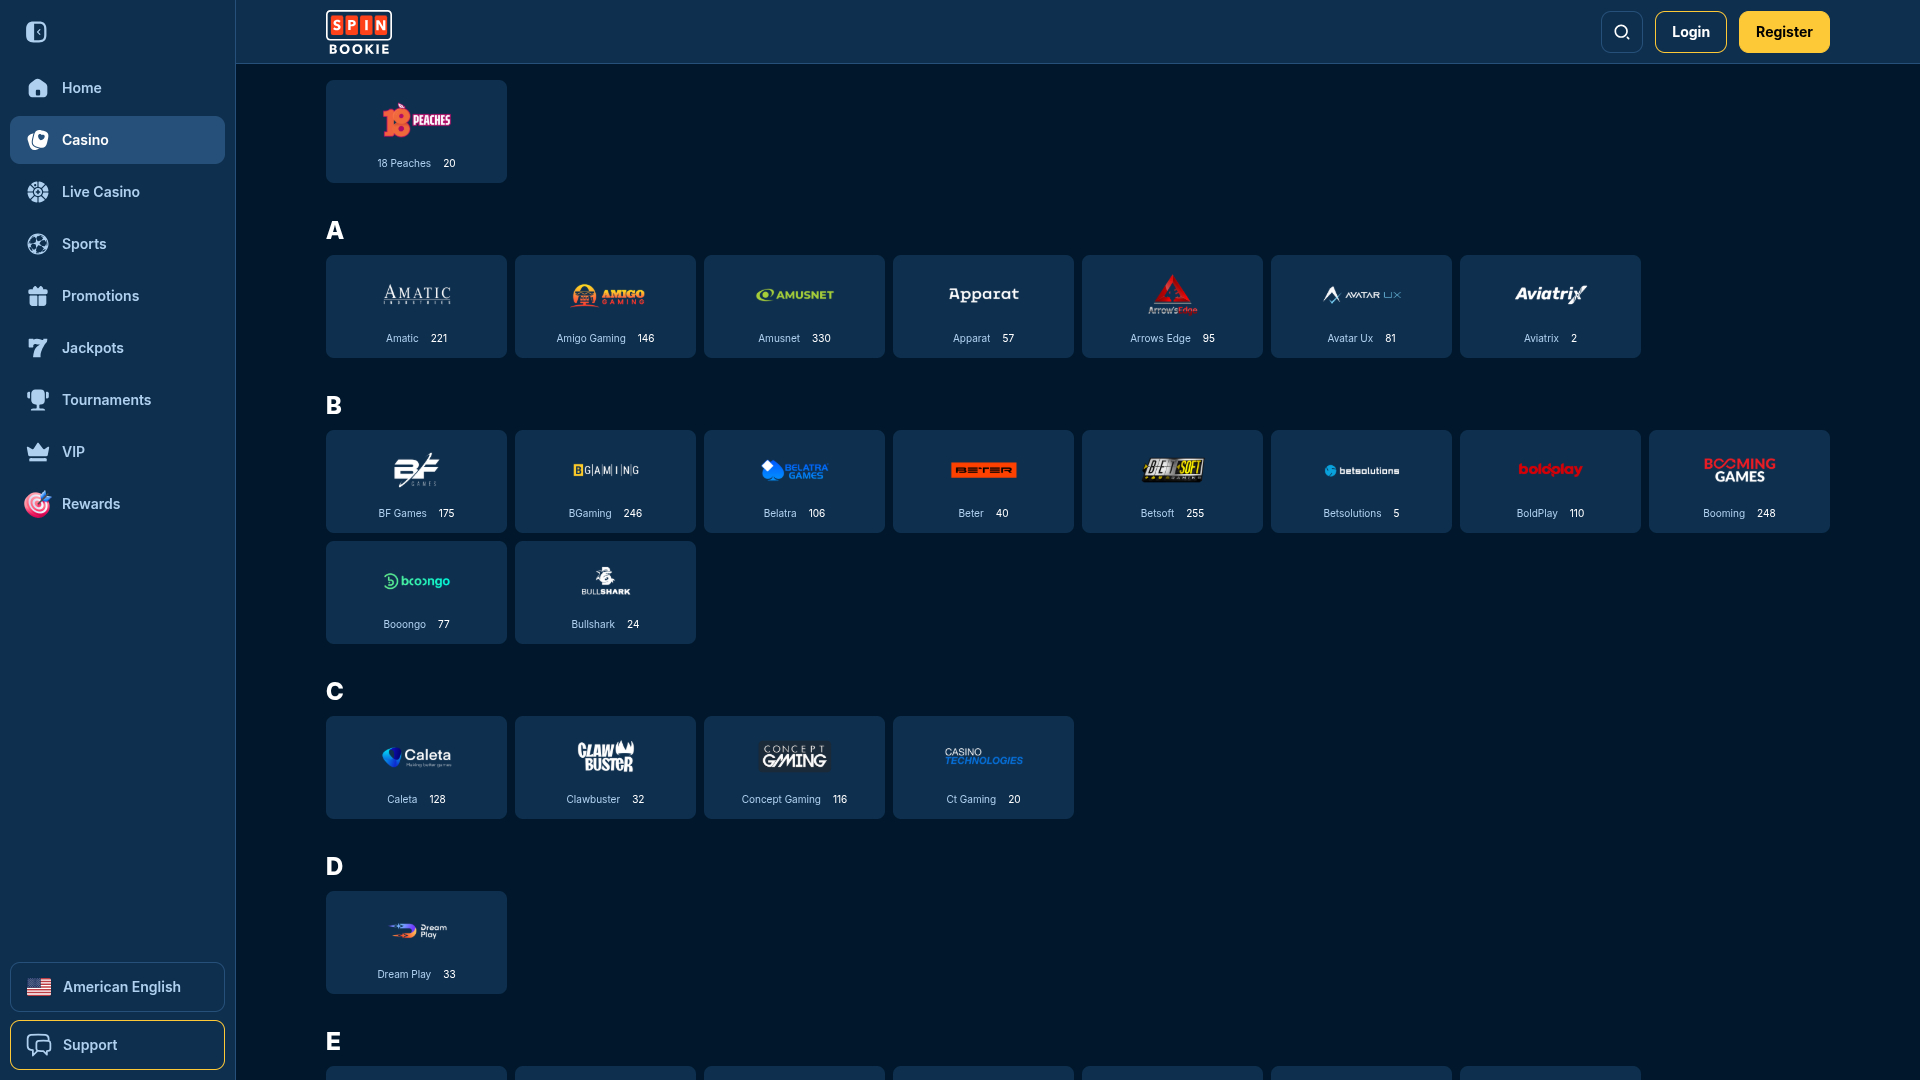
Task: Open the BGaming provider card
Action: [605, 481]
